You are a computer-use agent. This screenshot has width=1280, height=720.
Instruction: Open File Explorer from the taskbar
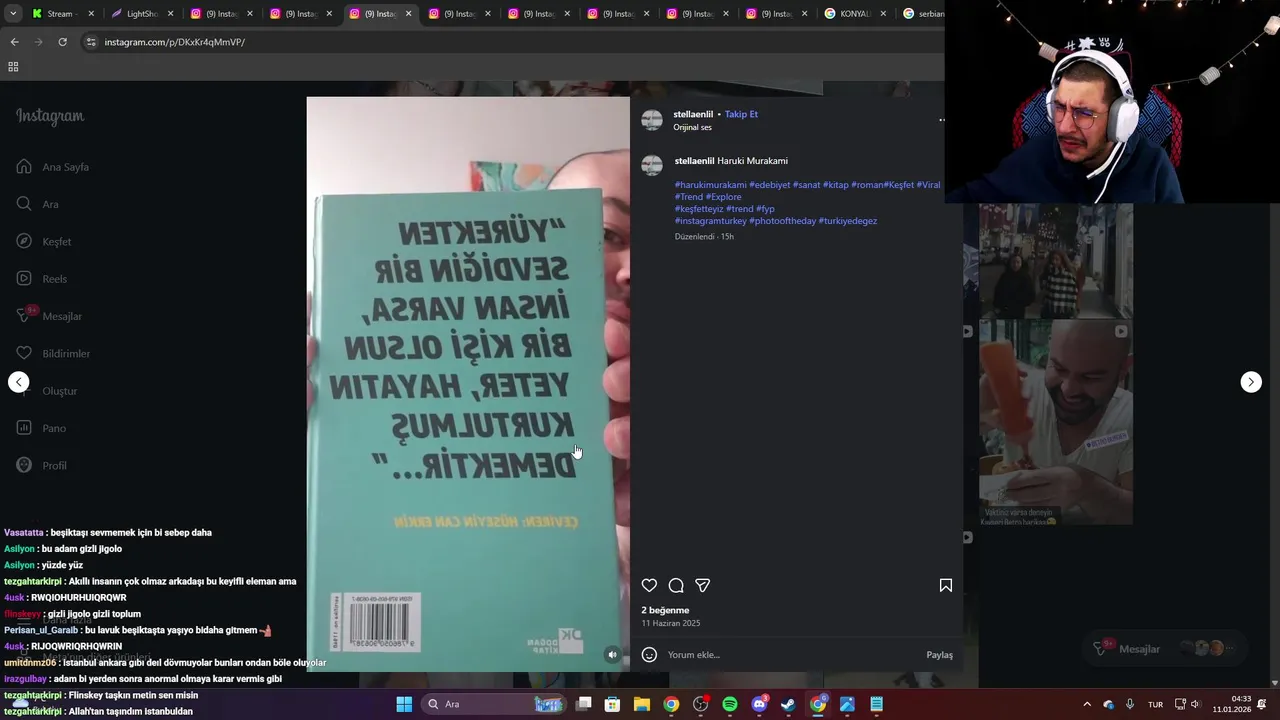pos(642,704)
